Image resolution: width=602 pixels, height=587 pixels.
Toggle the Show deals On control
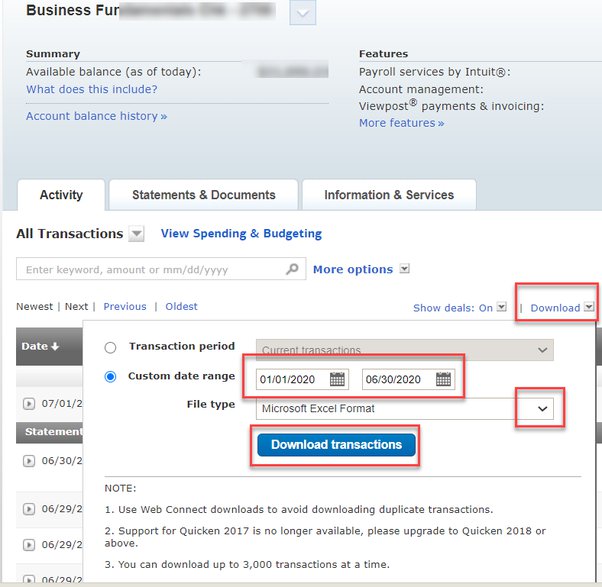(x=502, y=308)
